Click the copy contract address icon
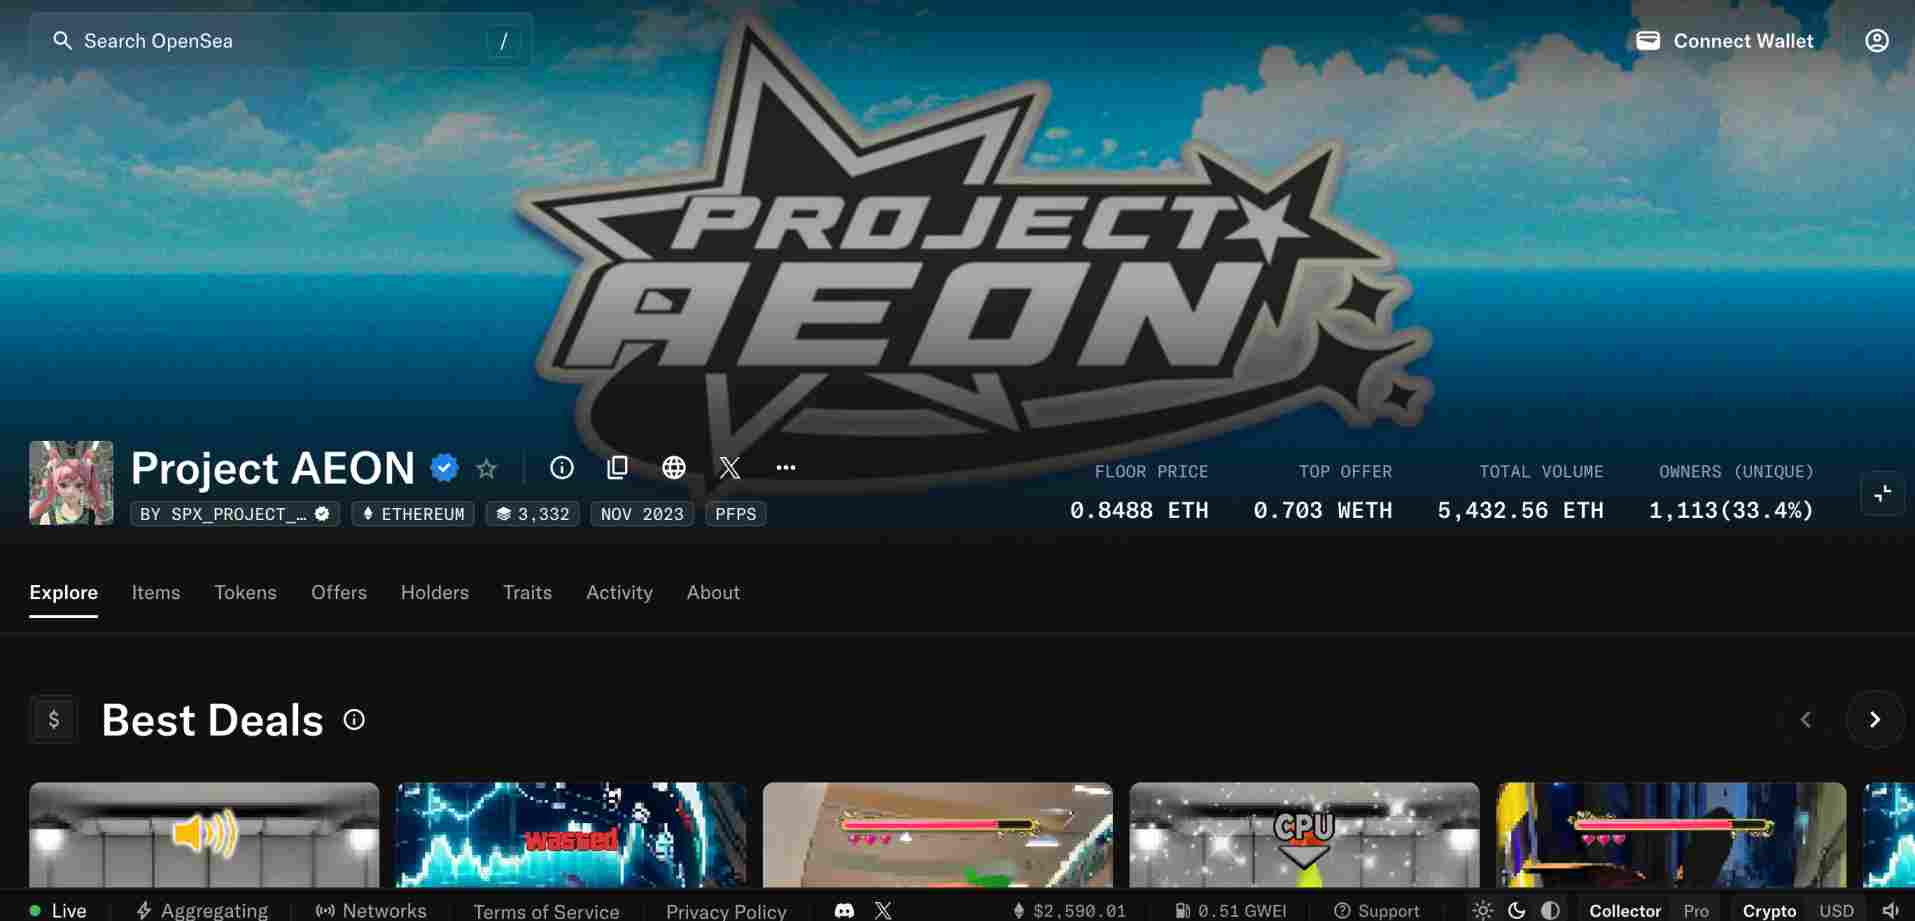Image resolution: width=1915 pixels, height=921 pixels. point(617,467)
